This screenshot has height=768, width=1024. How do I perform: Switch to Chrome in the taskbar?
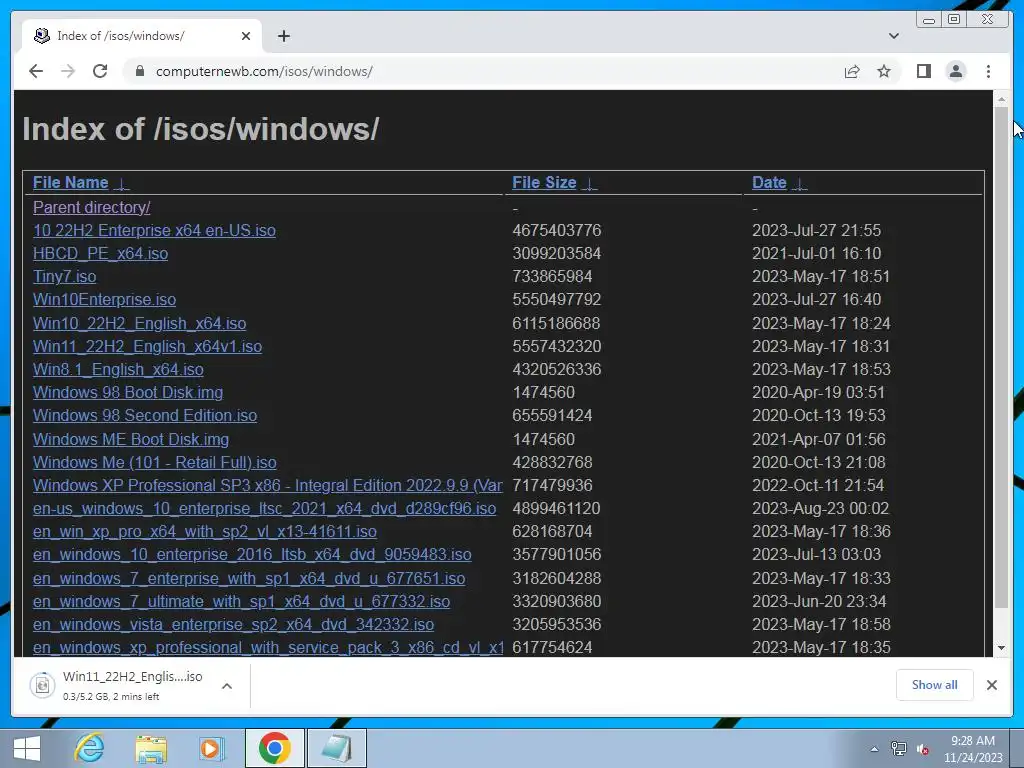click(274, 748)
